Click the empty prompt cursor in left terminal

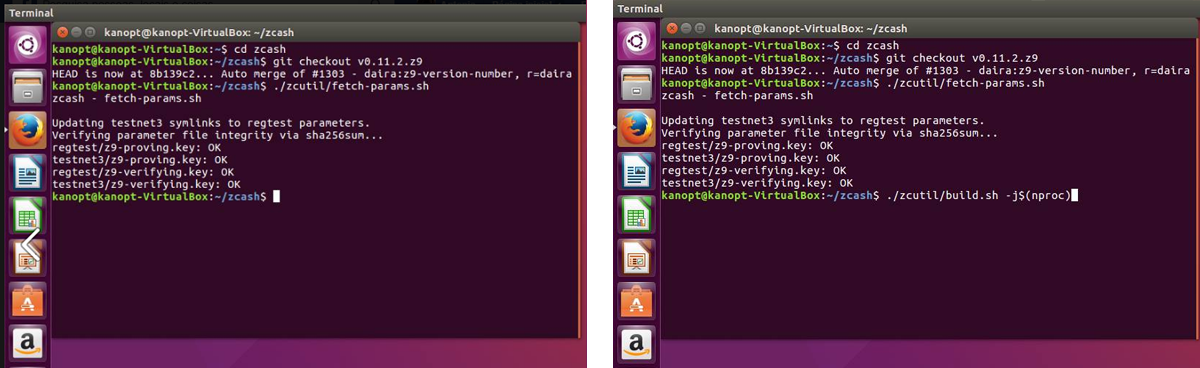[x=276, y=198]
